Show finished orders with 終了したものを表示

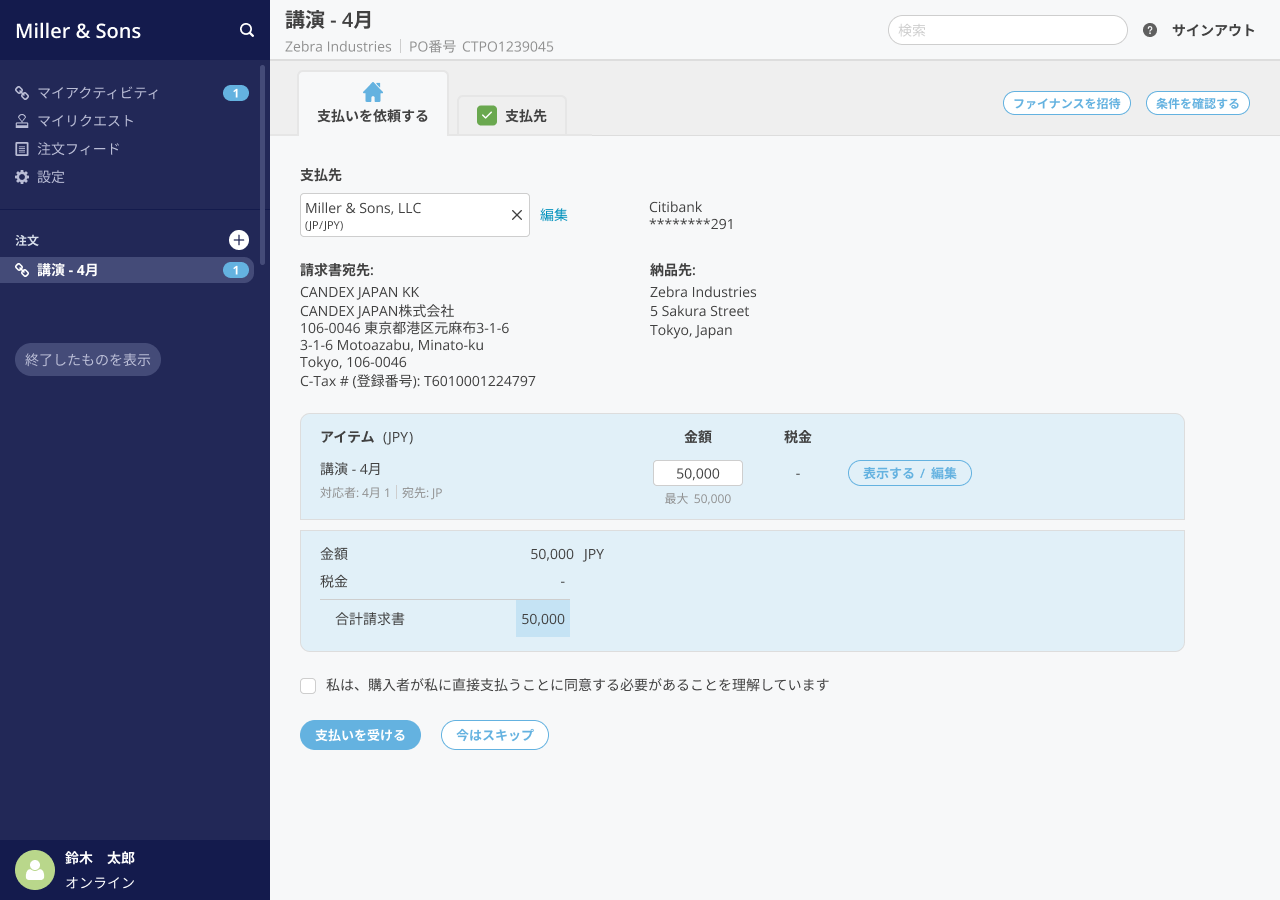[x=88, y=360]
